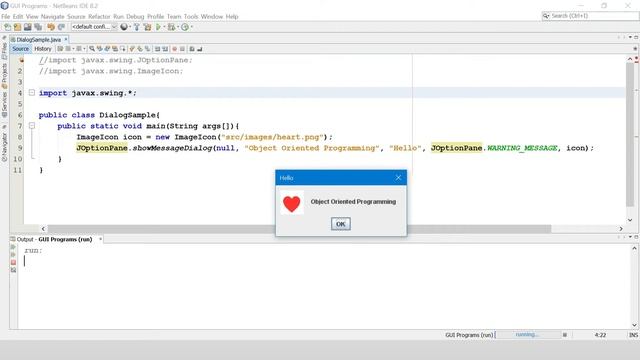Toggle the Highlight Search icon in the editor toolbar
The image size is (640, 360).
click(x=115, y=49)
